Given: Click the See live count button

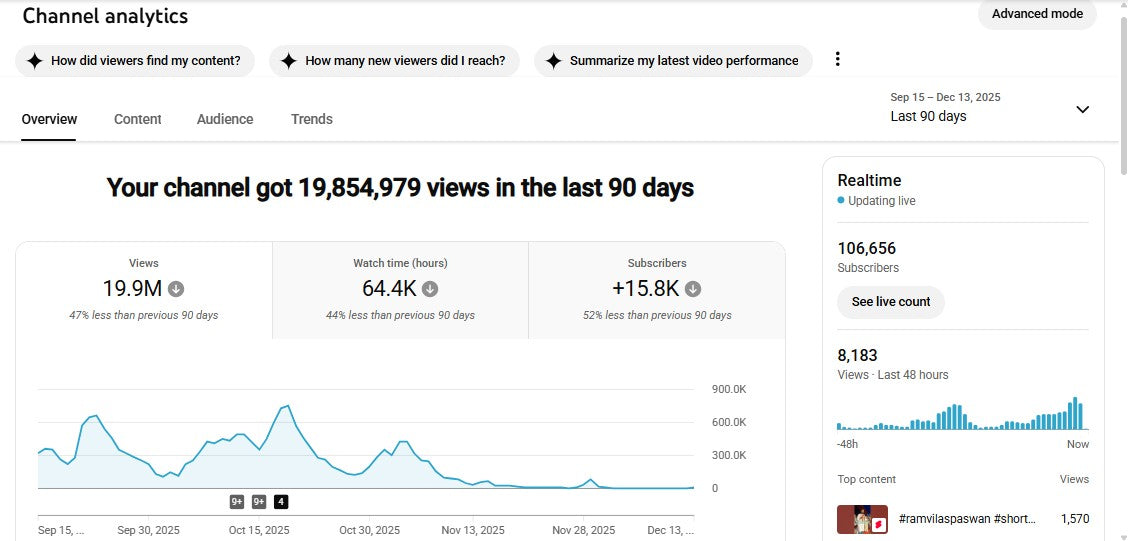Looking at the screenshot, I should click(890, 302).
